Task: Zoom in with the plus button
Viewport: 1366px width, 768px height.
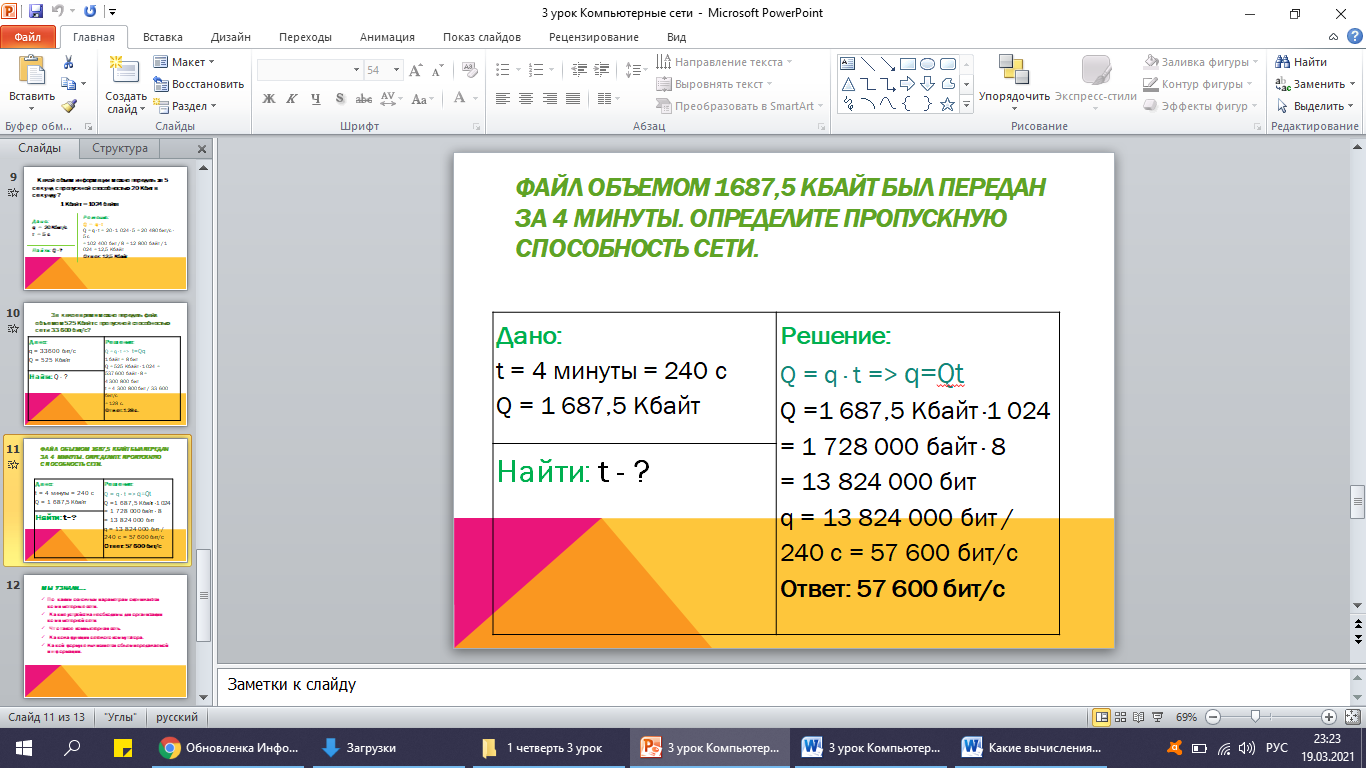Action: [1328, 717]
